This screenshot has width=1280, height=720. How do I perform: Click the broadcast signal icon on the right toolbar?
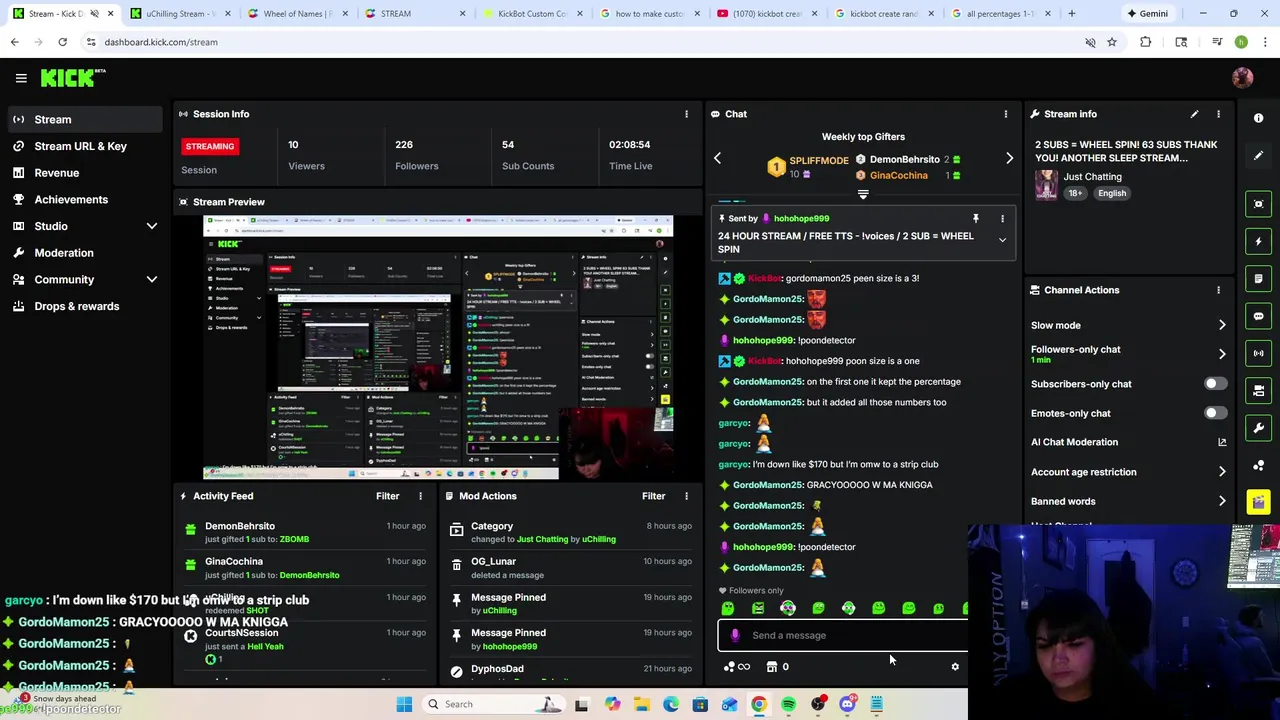(x=1258, y=353)
